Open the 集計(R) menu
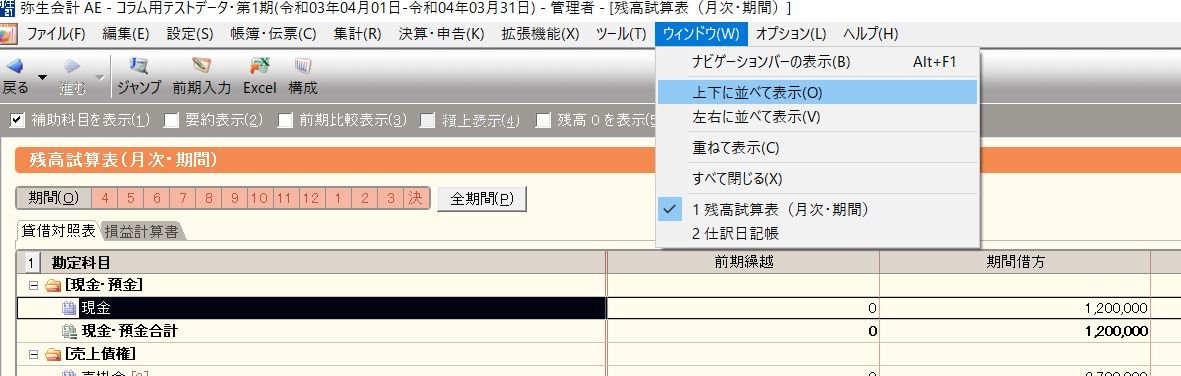1181x376 pixels. pos(358,34)
